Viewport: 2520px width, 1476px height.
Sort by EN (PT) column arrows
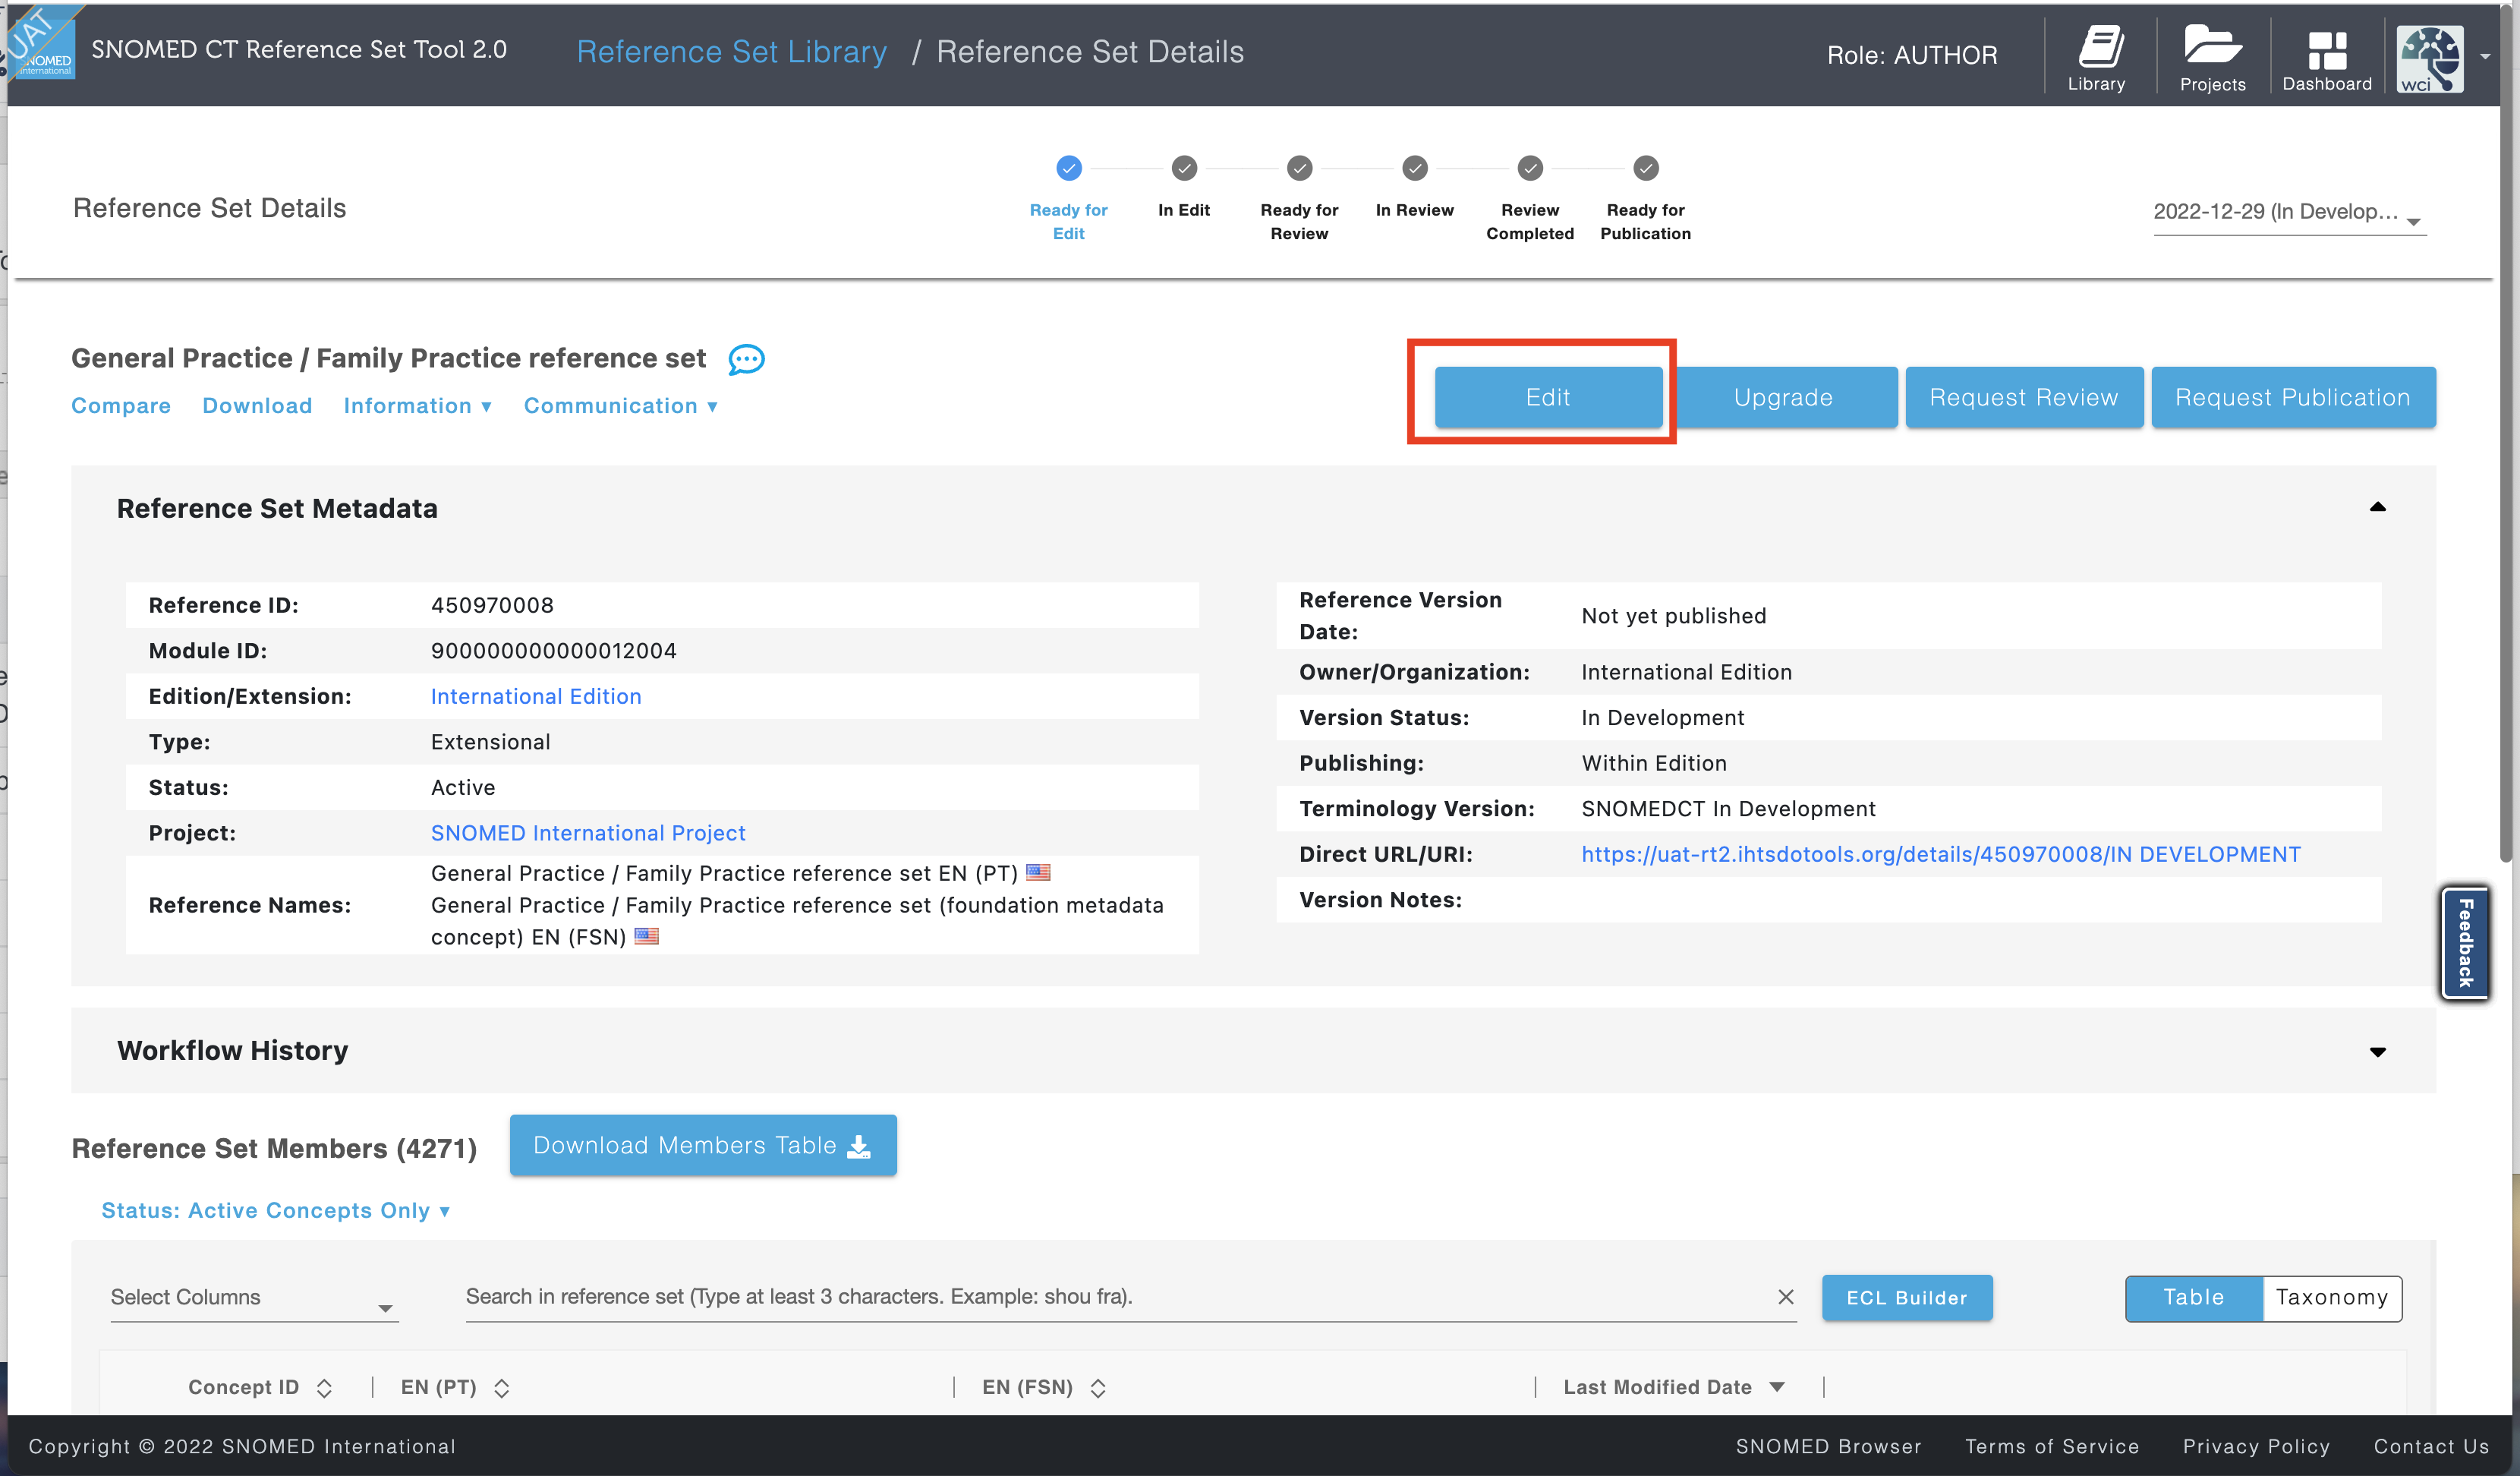point(502,1387)
